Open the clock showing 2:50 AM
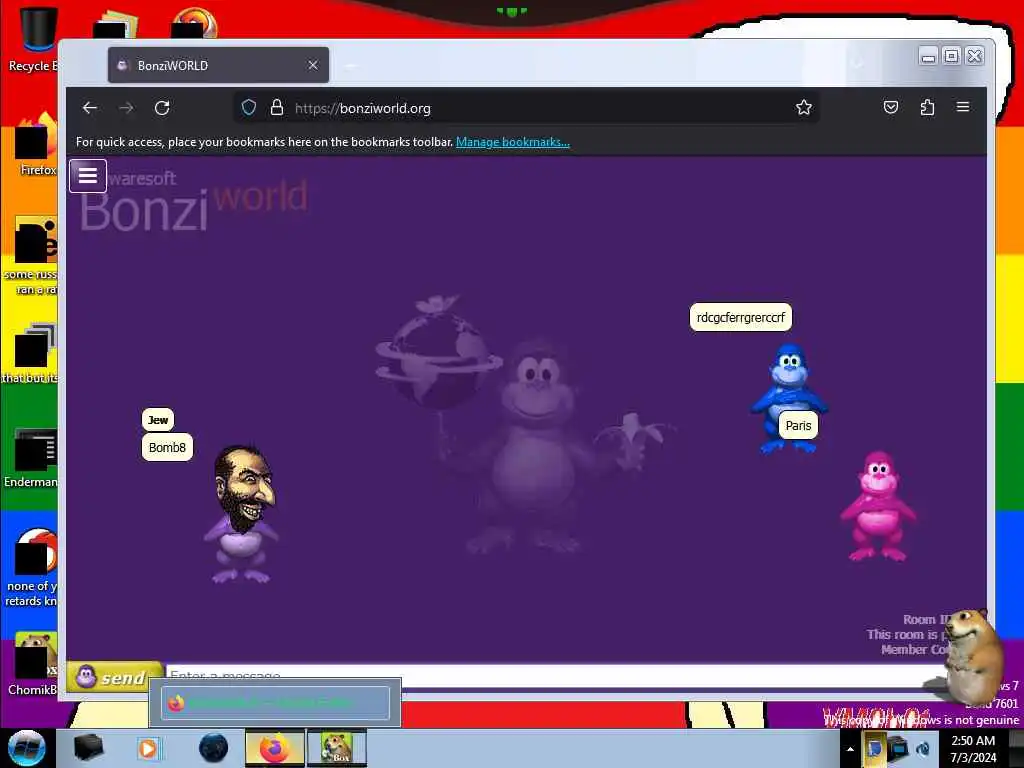The image size is (1024, 768). [x=973, y=749]
